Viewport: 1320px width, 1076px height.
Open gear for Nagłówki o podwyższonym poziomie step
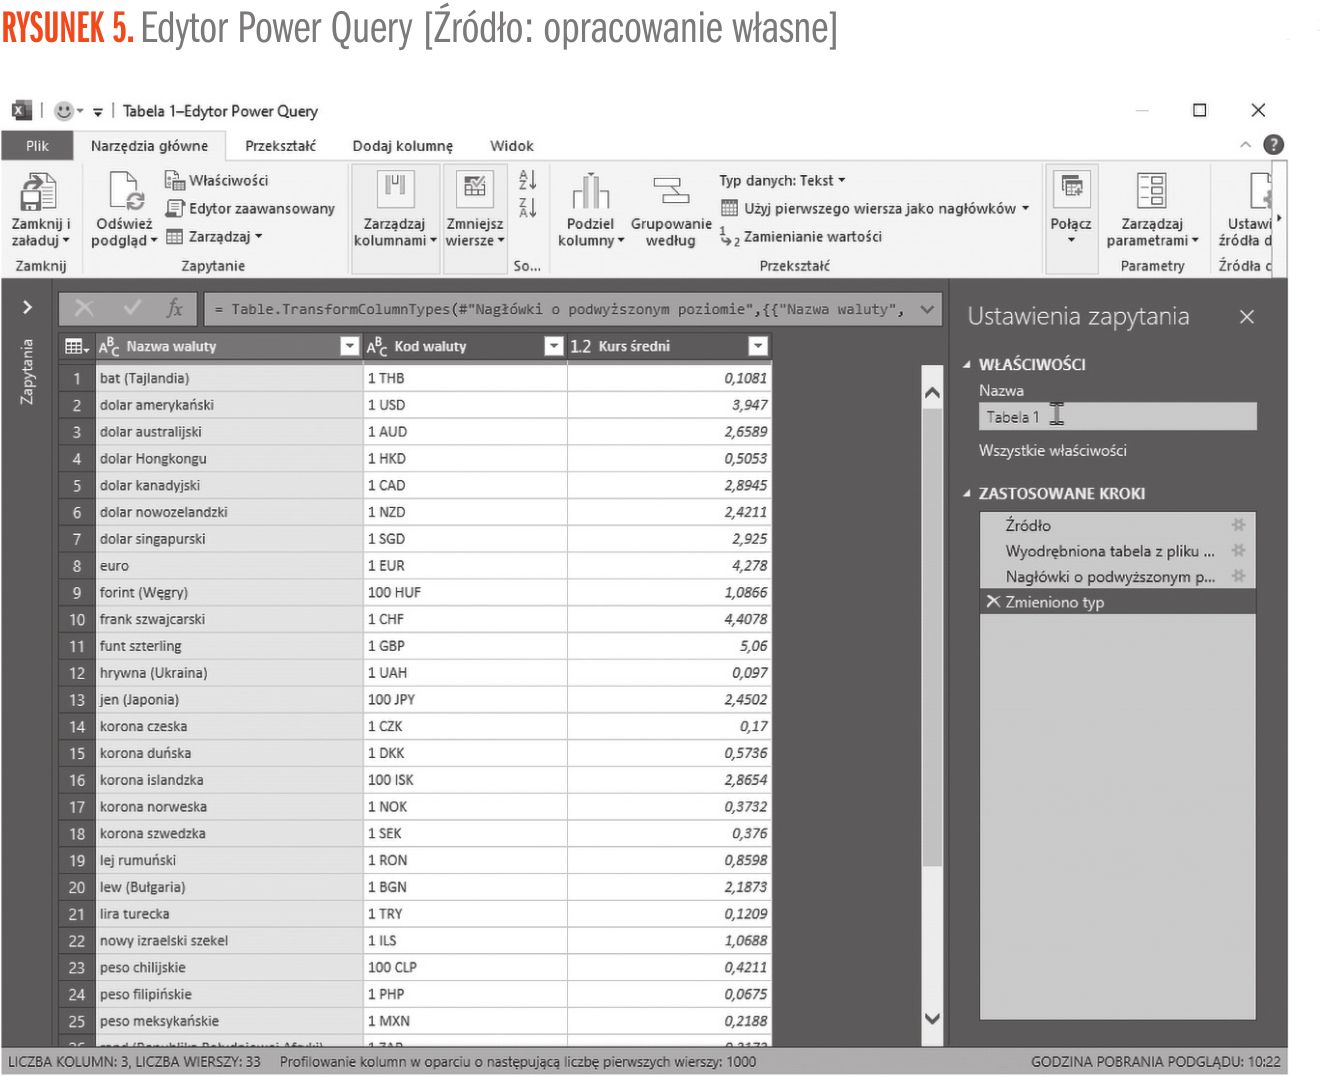pos(1238,575)
